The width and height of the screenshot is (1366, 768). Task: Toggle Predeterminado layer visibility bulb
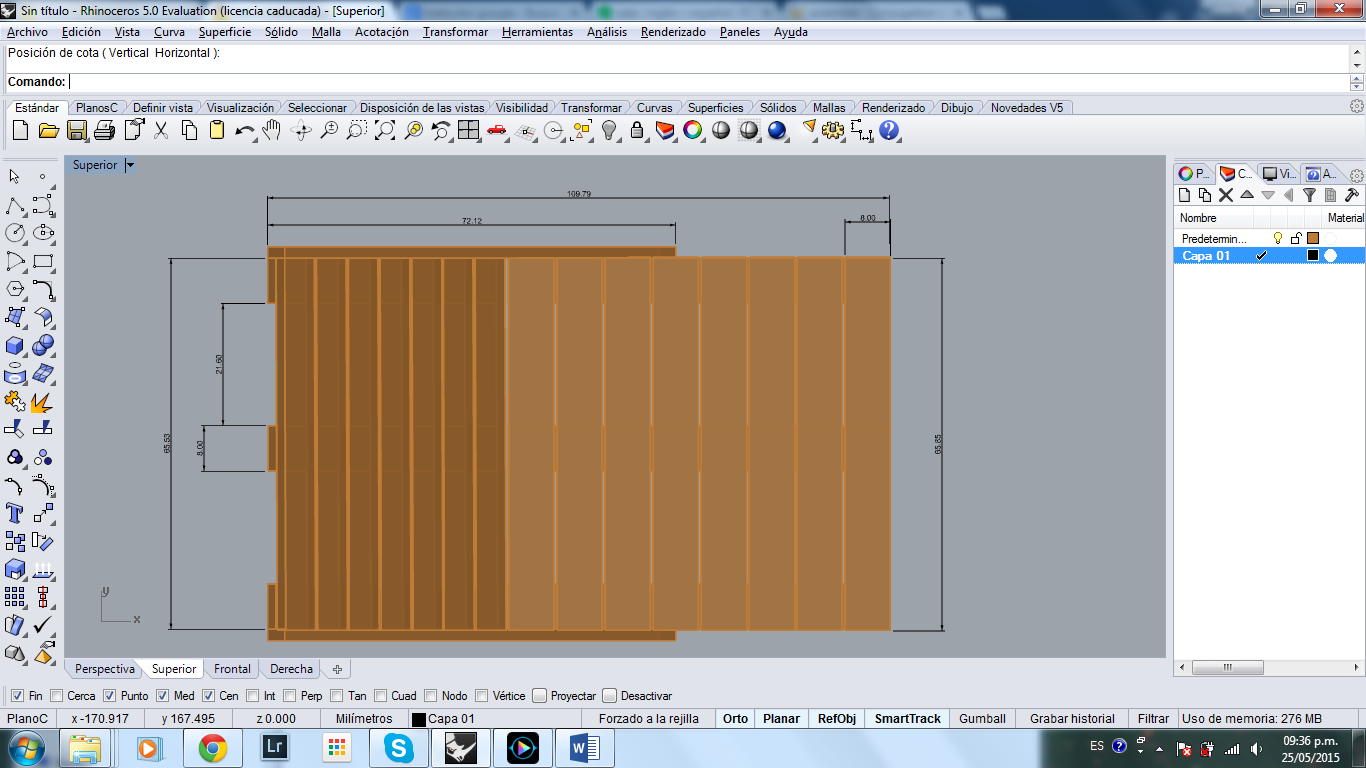click(x=1277, y=238)
